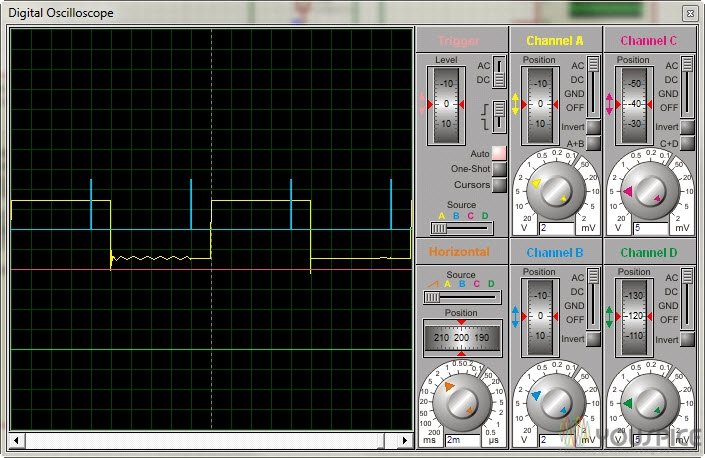Toggle Channel A Invert button
The image size is (705, 458).
(x=593, y=127)
